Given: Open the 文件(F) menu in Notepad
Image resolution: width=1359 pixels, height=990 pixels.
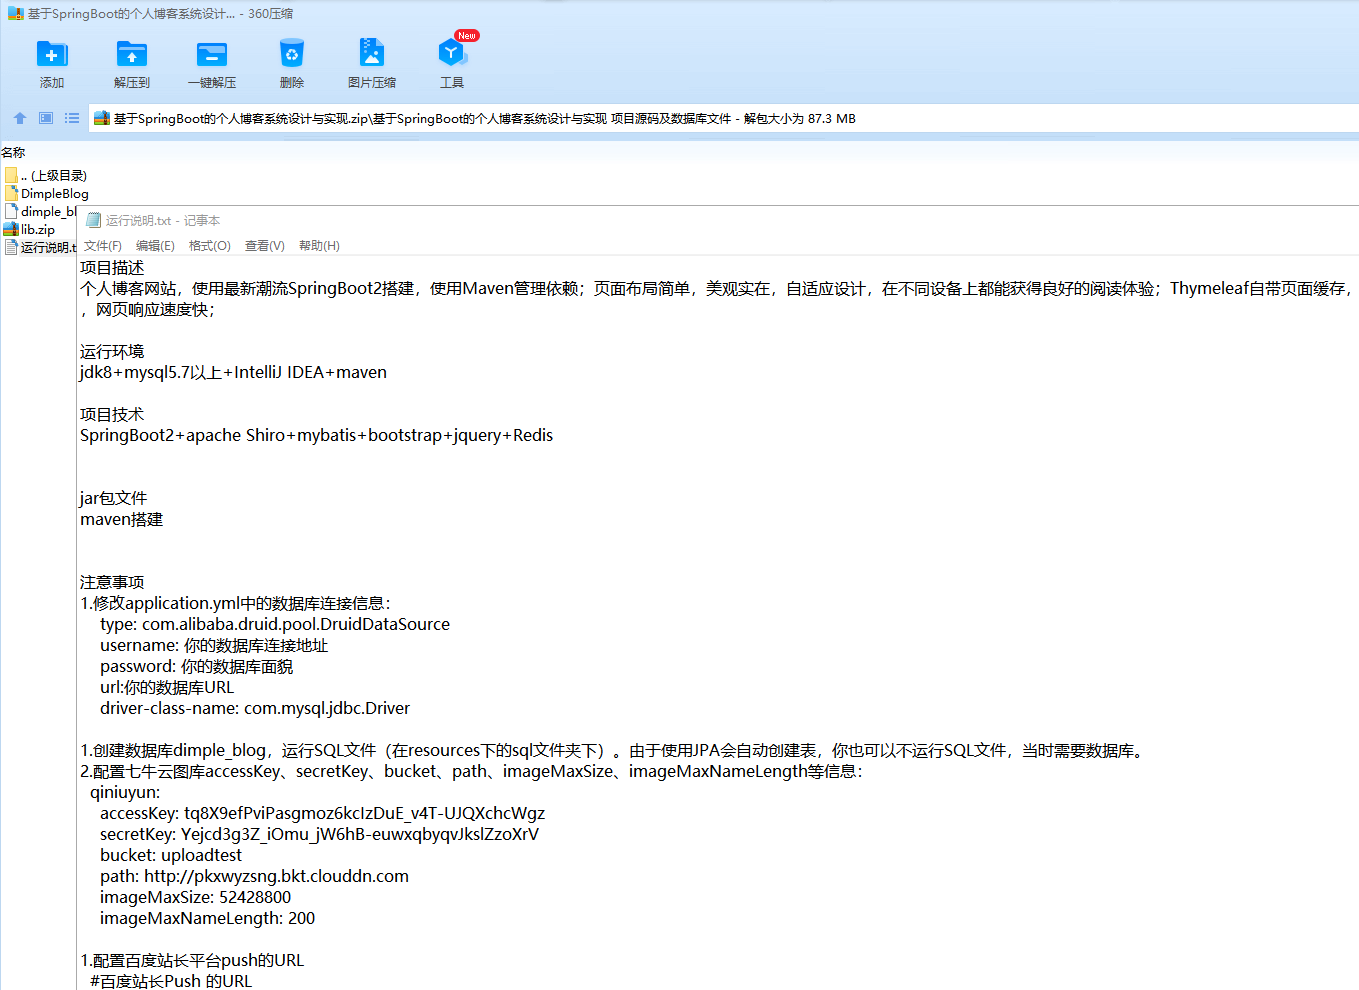Looking at the screenshot, I should pos(103,246).
